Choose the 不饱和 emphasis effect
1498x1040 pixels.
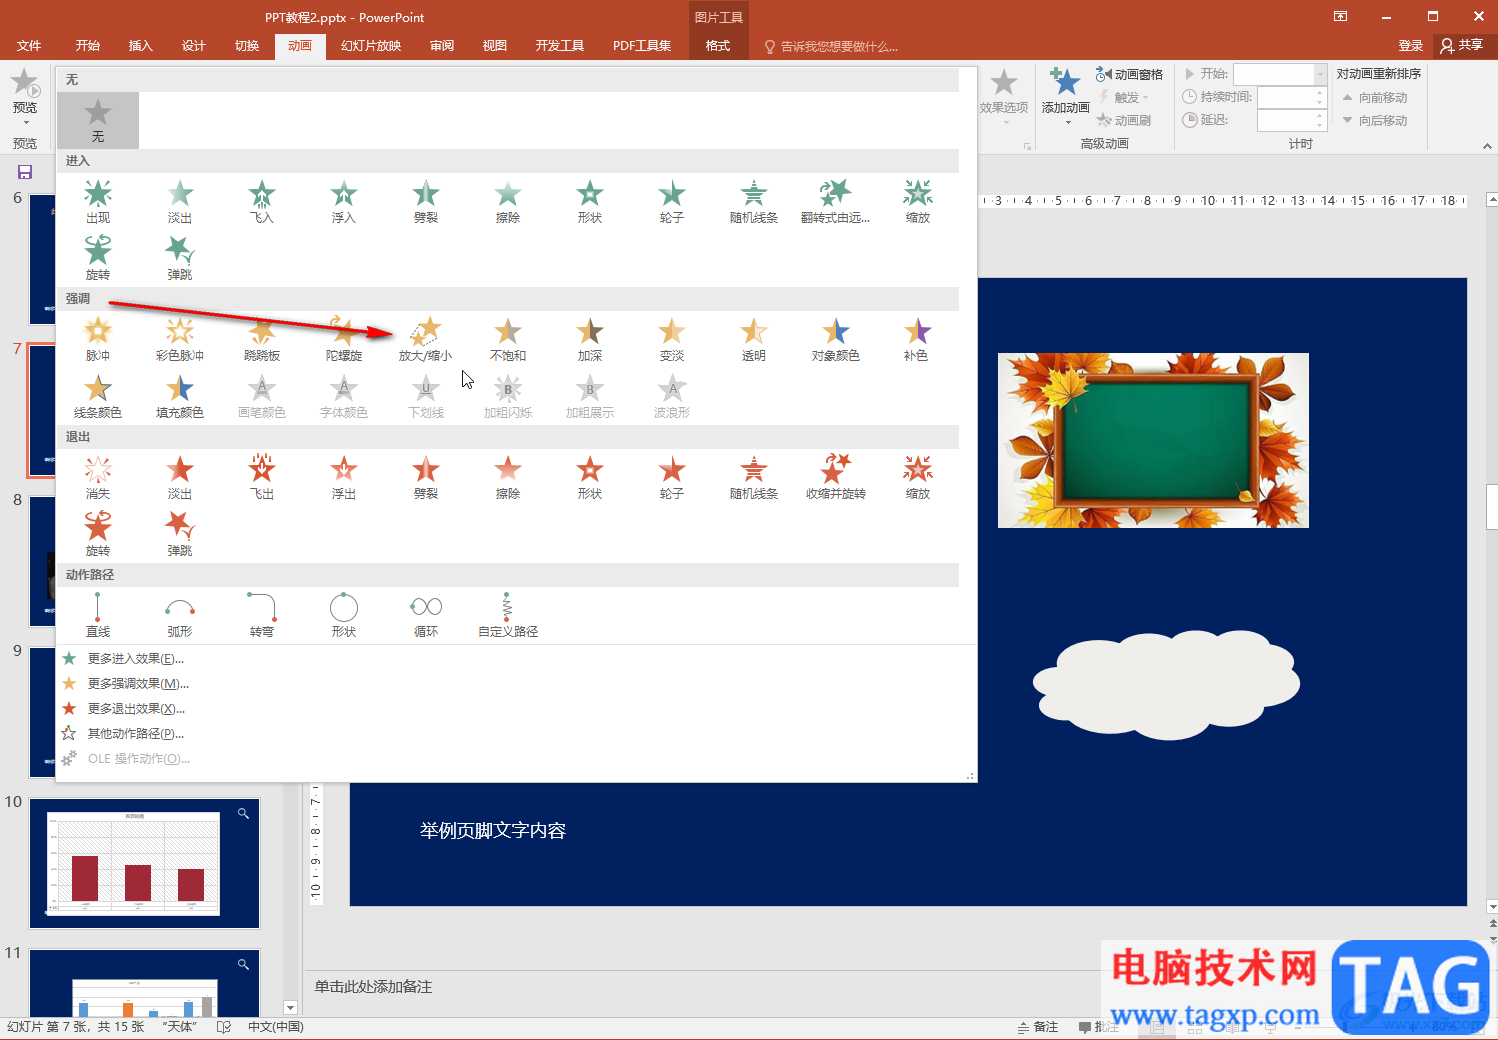508,339
